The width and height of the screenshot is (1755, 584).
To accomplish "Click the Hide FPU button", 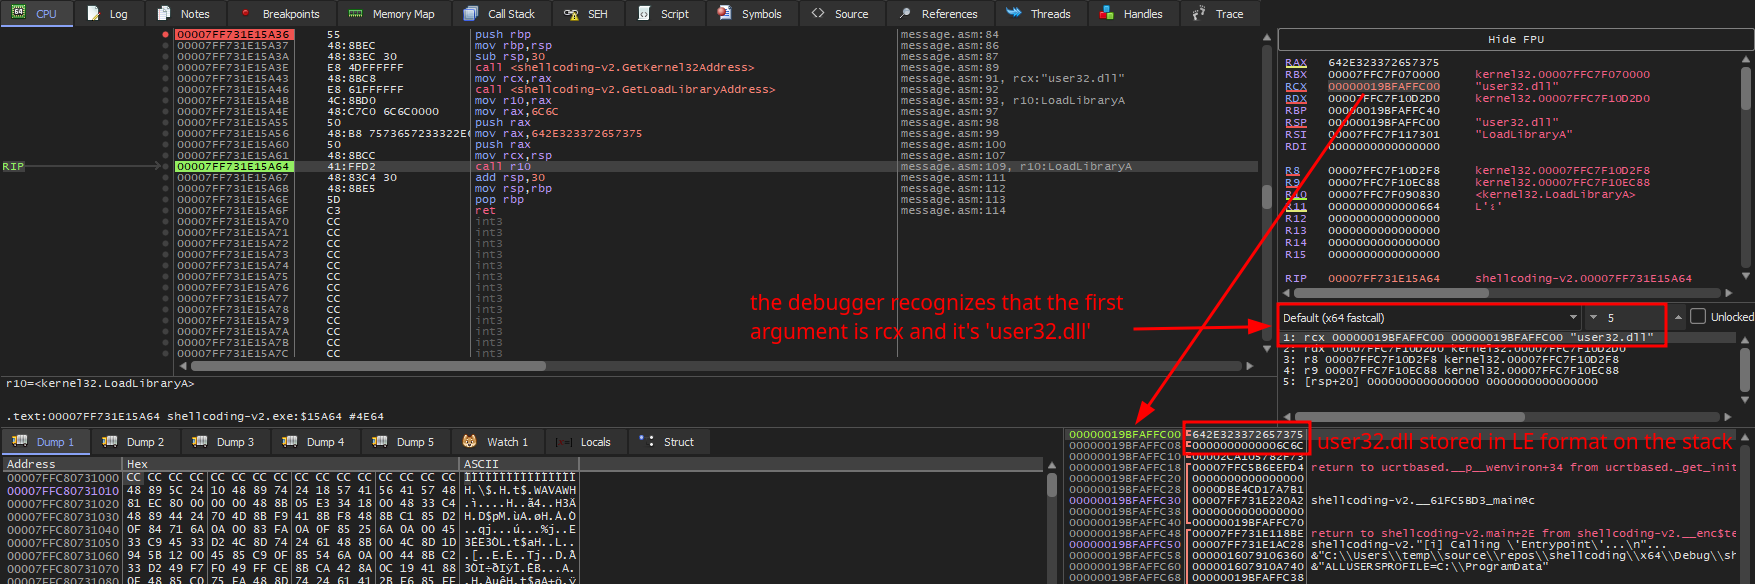I will (1515, 40).
